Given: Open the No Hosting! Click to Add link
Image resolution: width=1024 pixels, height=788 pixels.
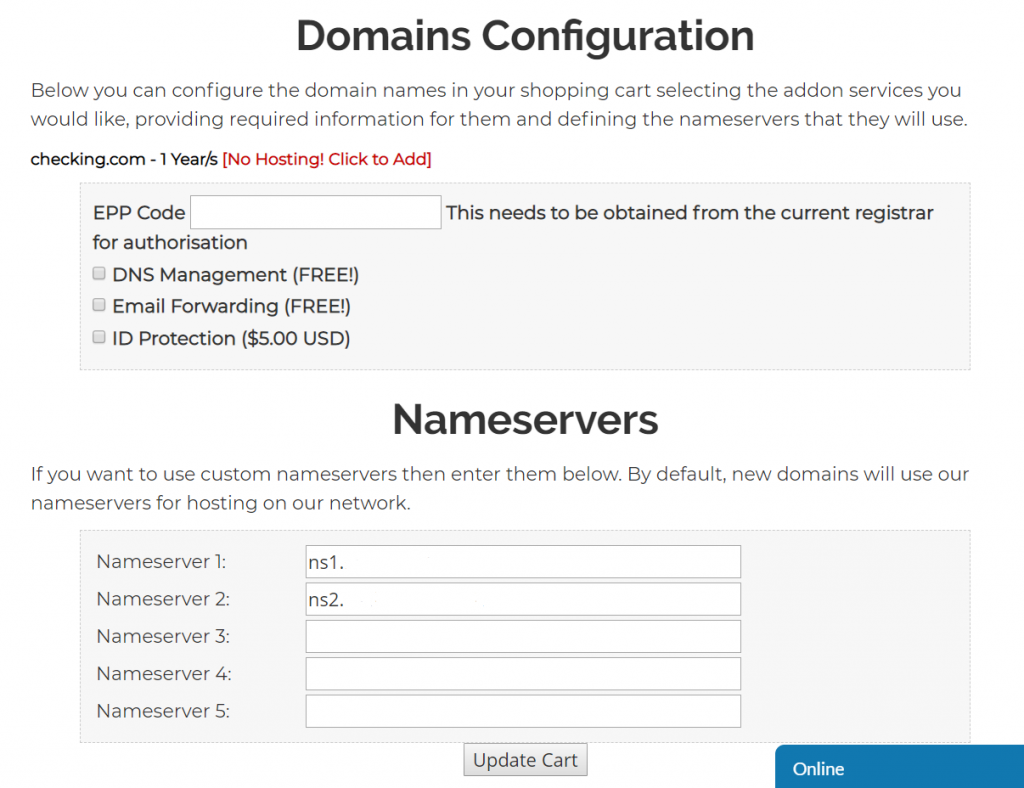Looking at the screenshot, I should click(327, 159).
